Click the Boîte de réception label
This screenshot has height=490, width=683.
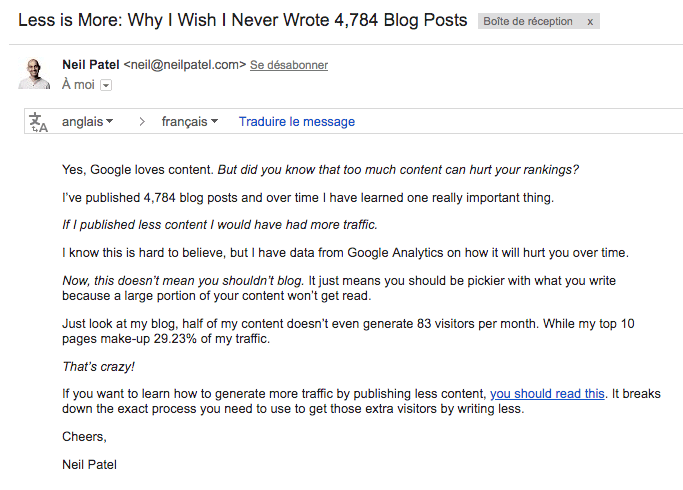coord(527,21)
